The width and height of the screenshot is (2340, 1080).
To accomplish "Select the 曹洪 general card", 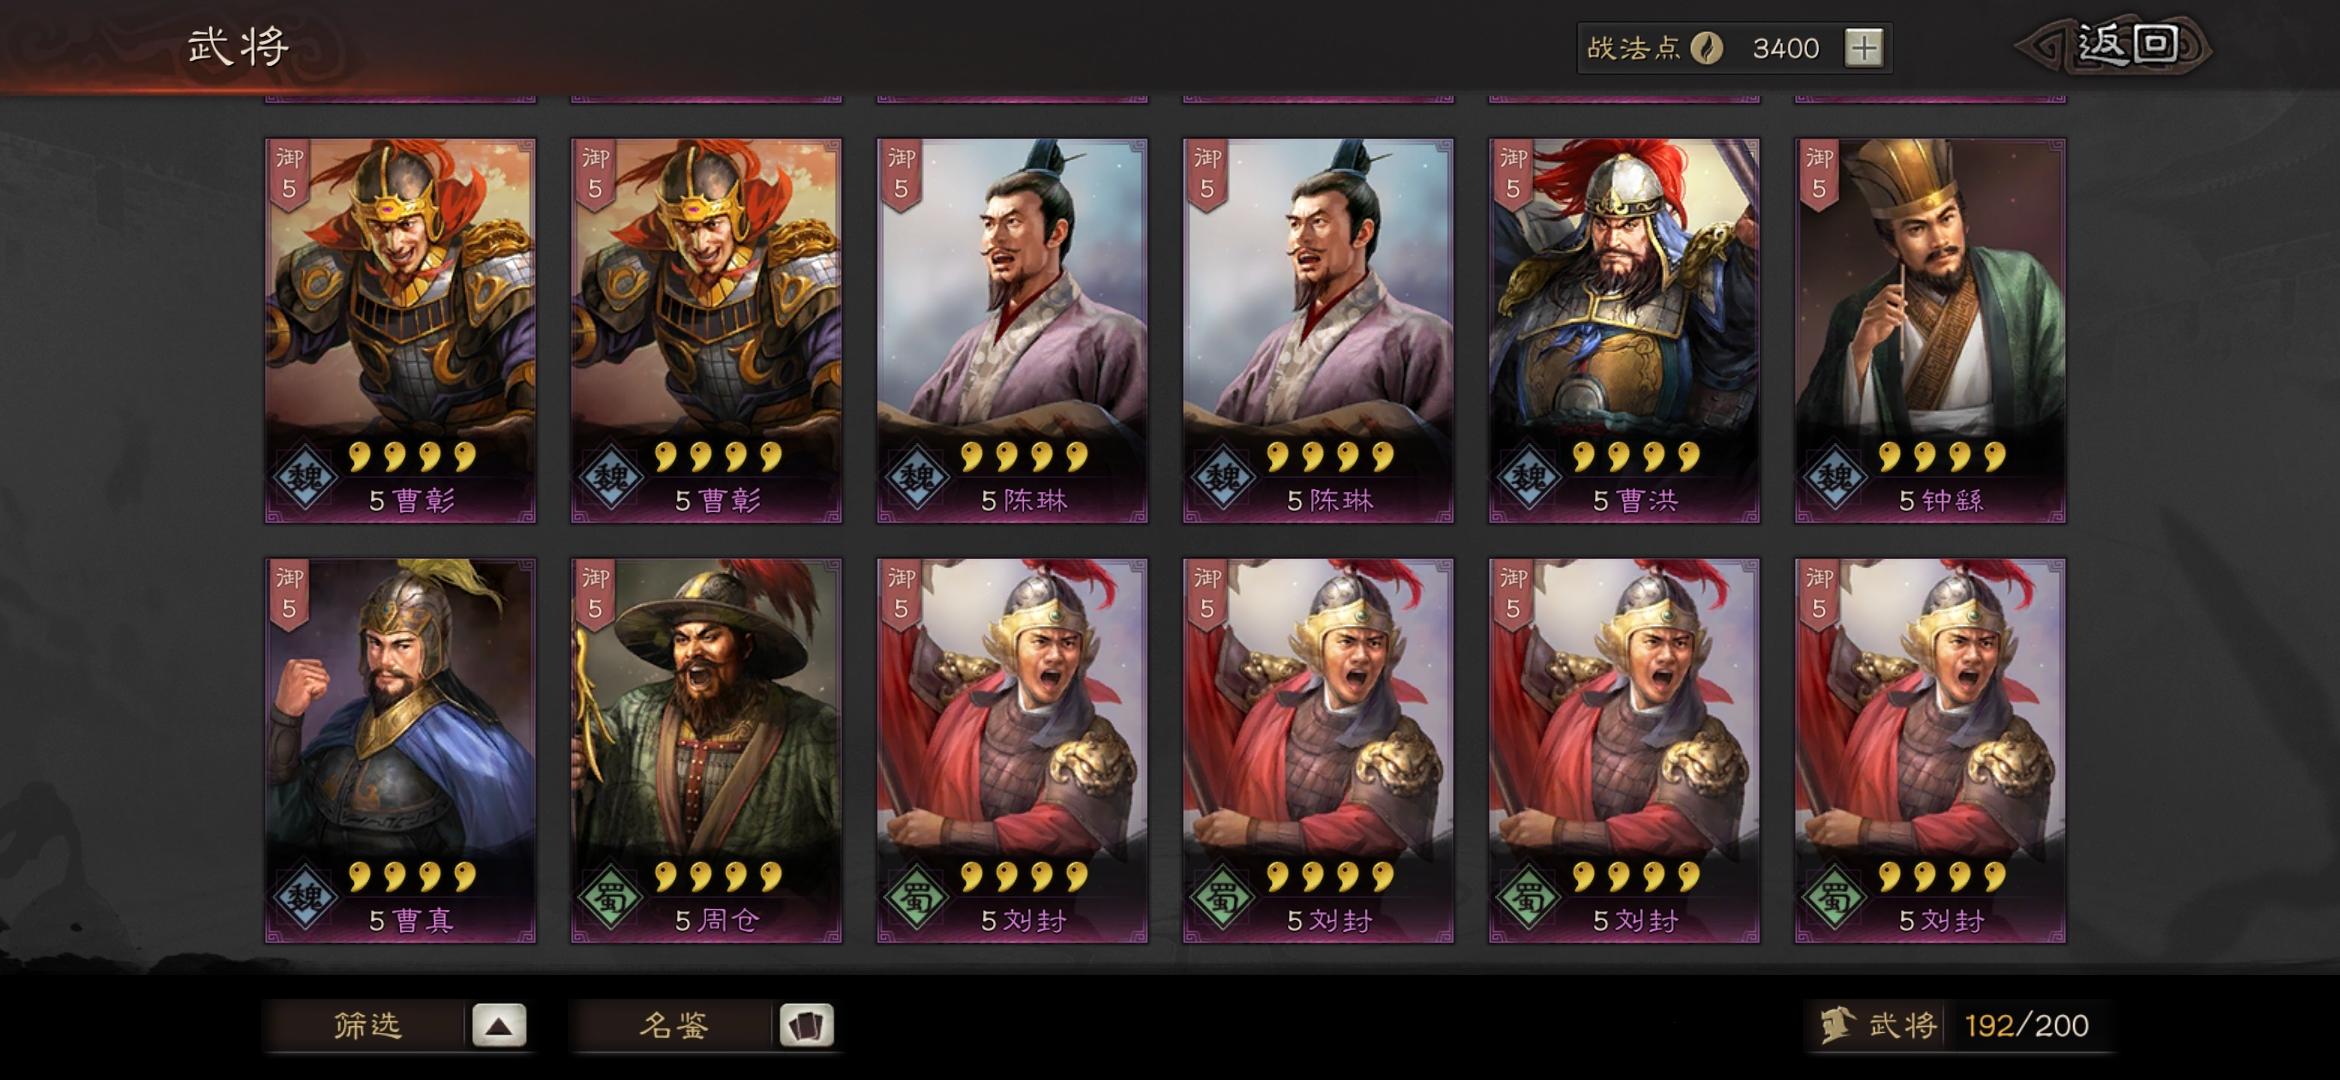I will click(1624, 331).
